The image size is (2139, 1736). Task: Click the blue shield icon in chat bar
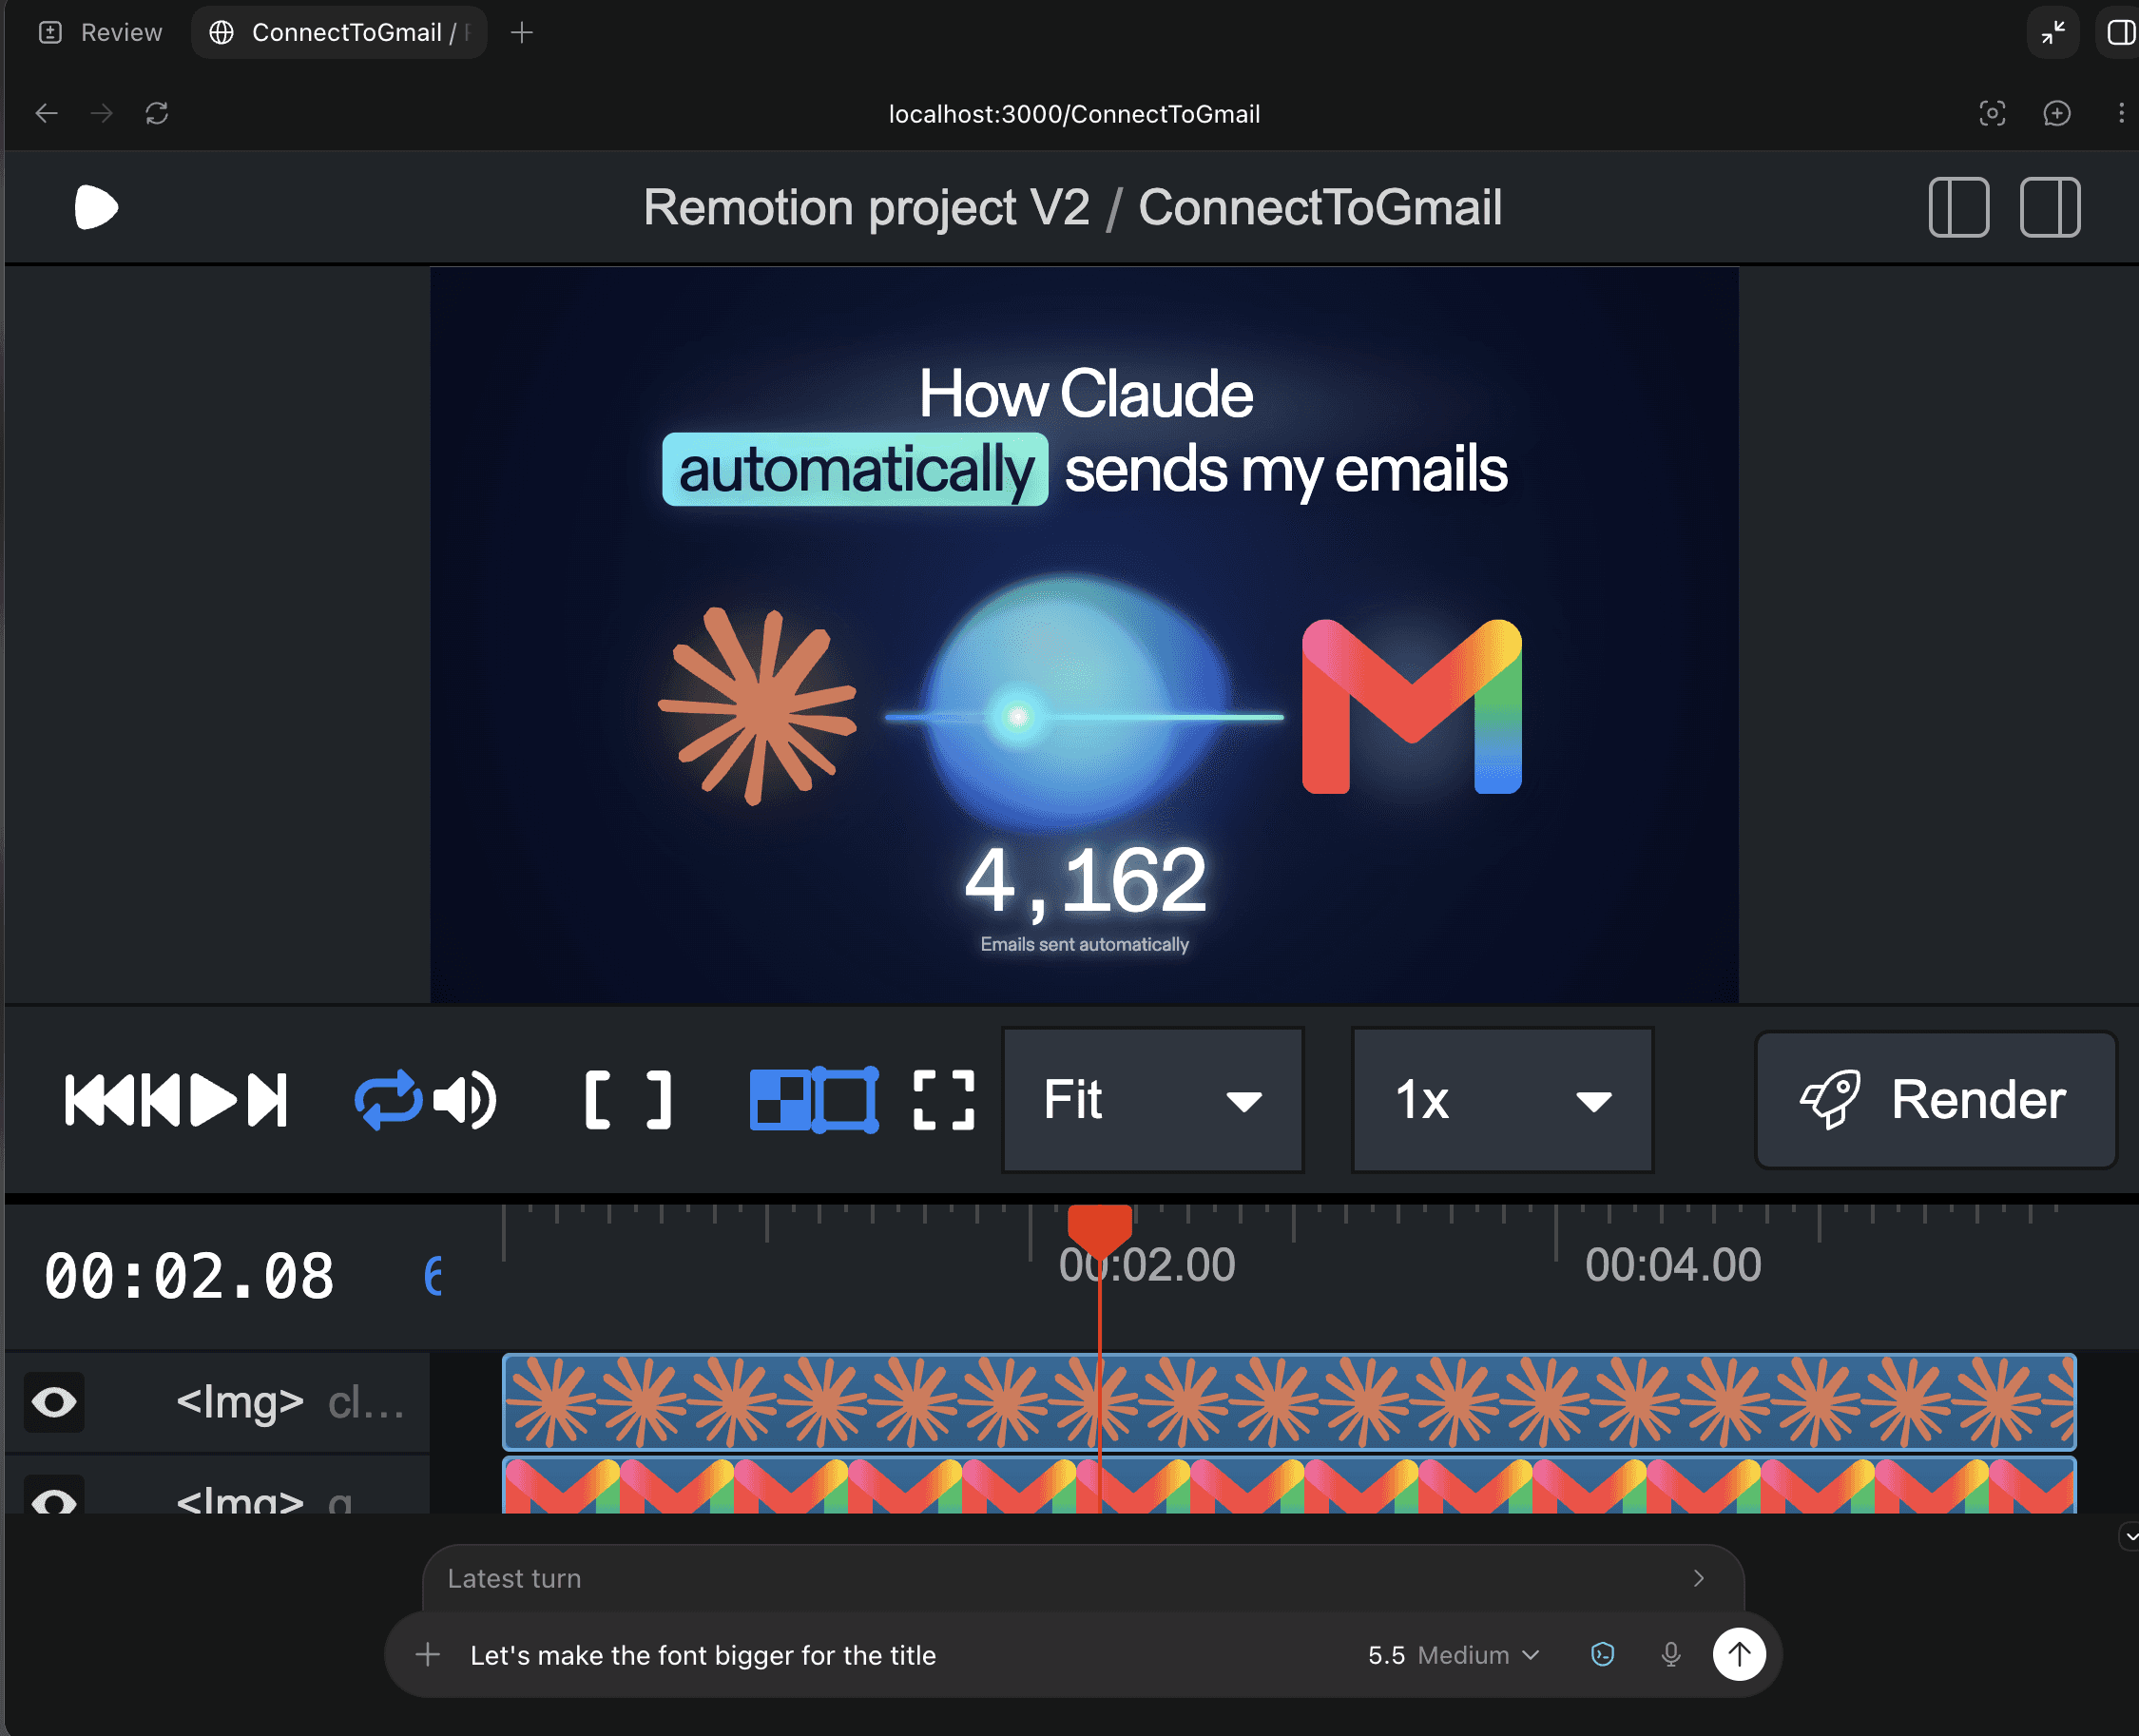point(1602,1654)
